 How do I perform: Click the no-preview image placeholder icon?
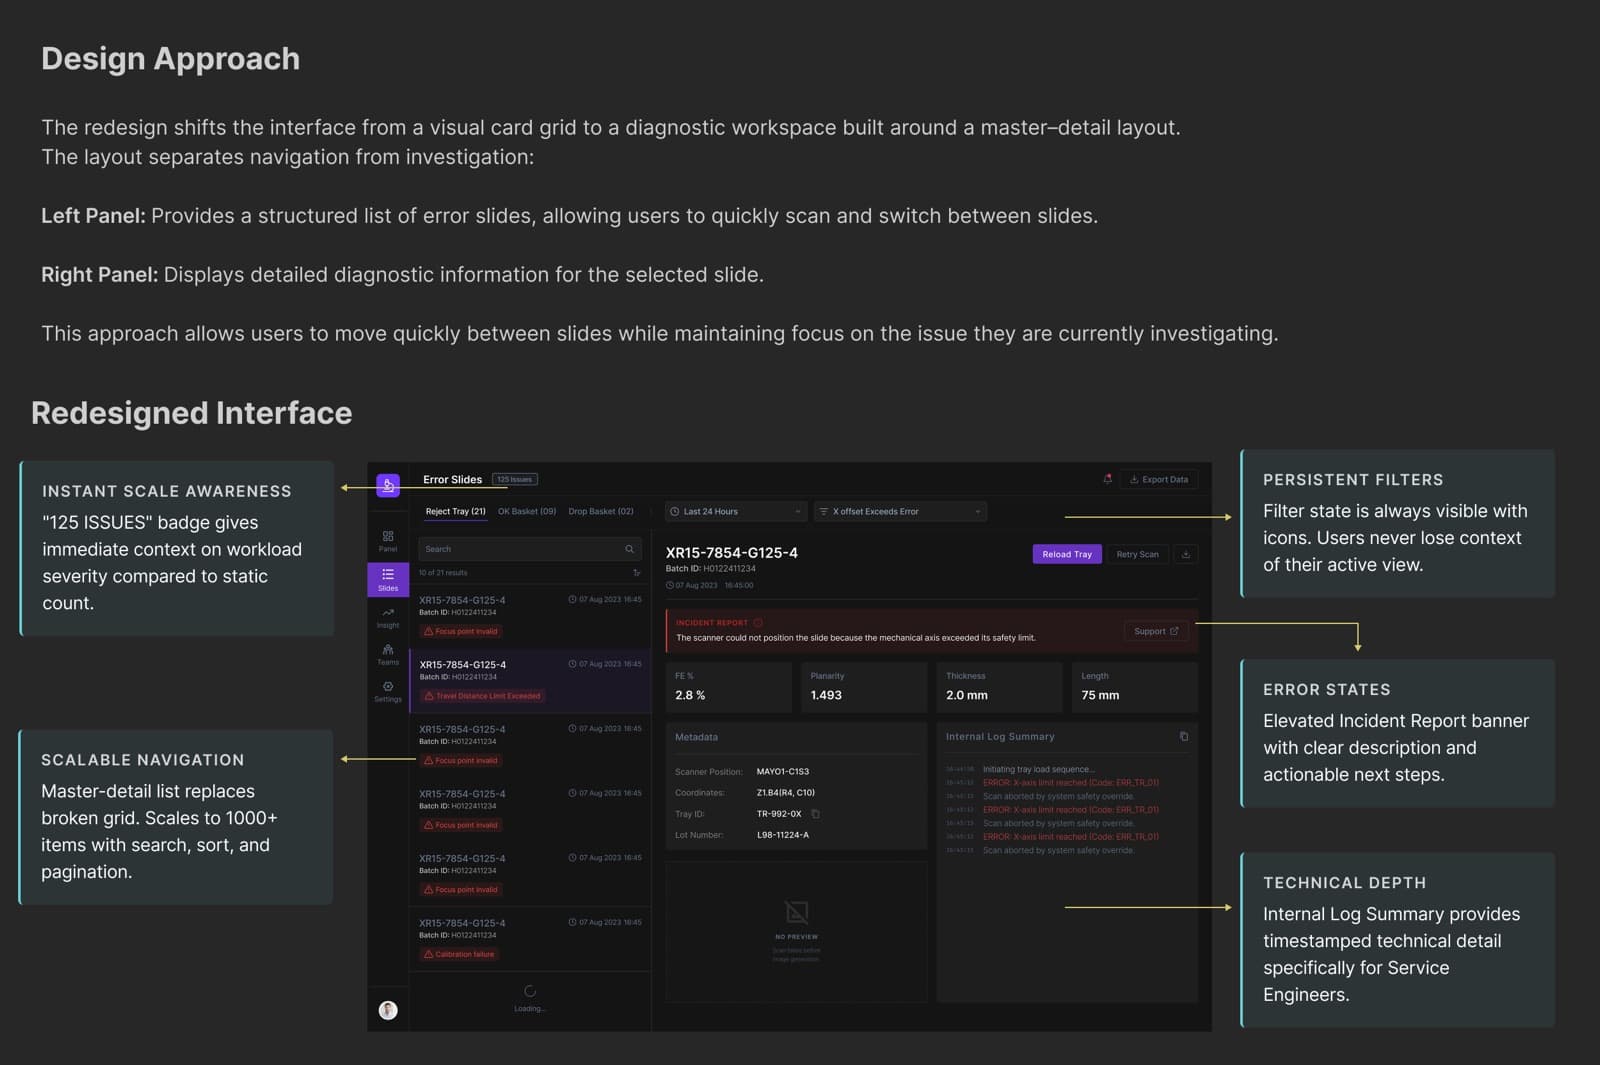(796, 912)
